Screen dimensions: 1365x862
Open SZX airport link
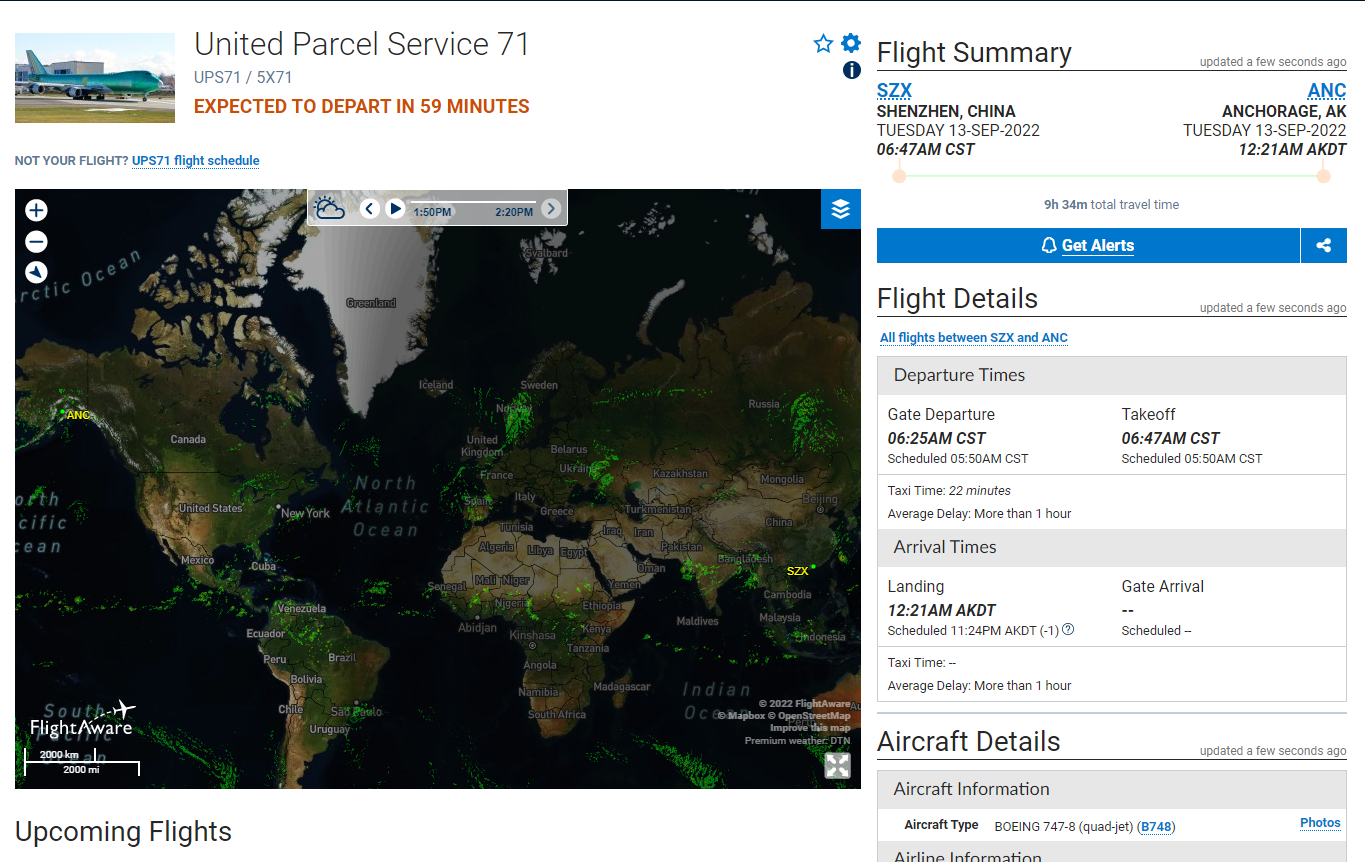coord(894,90)
